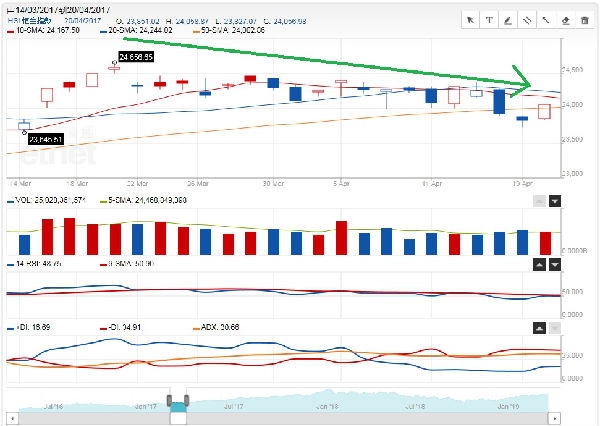Click the trash delete-all drawings icon

(x=584, y=19)
